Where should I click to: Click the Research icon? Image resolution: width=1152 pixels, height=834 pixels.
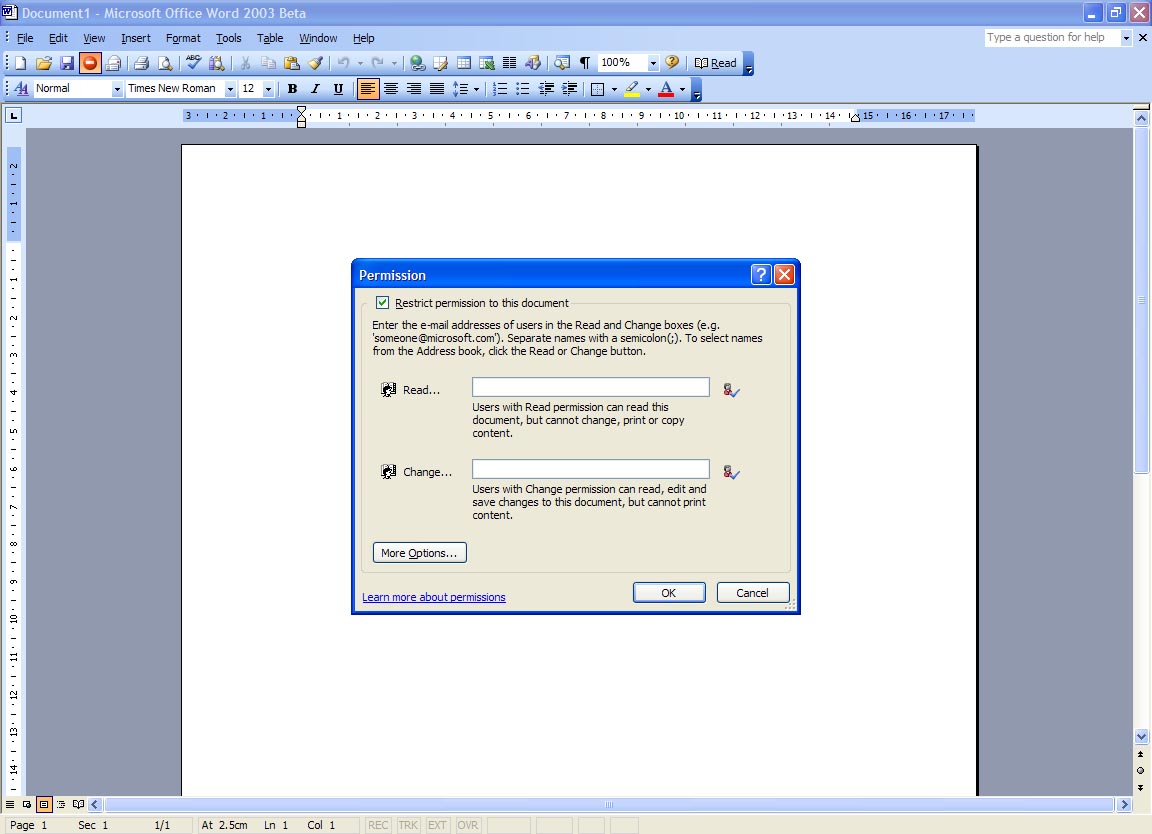217,63
